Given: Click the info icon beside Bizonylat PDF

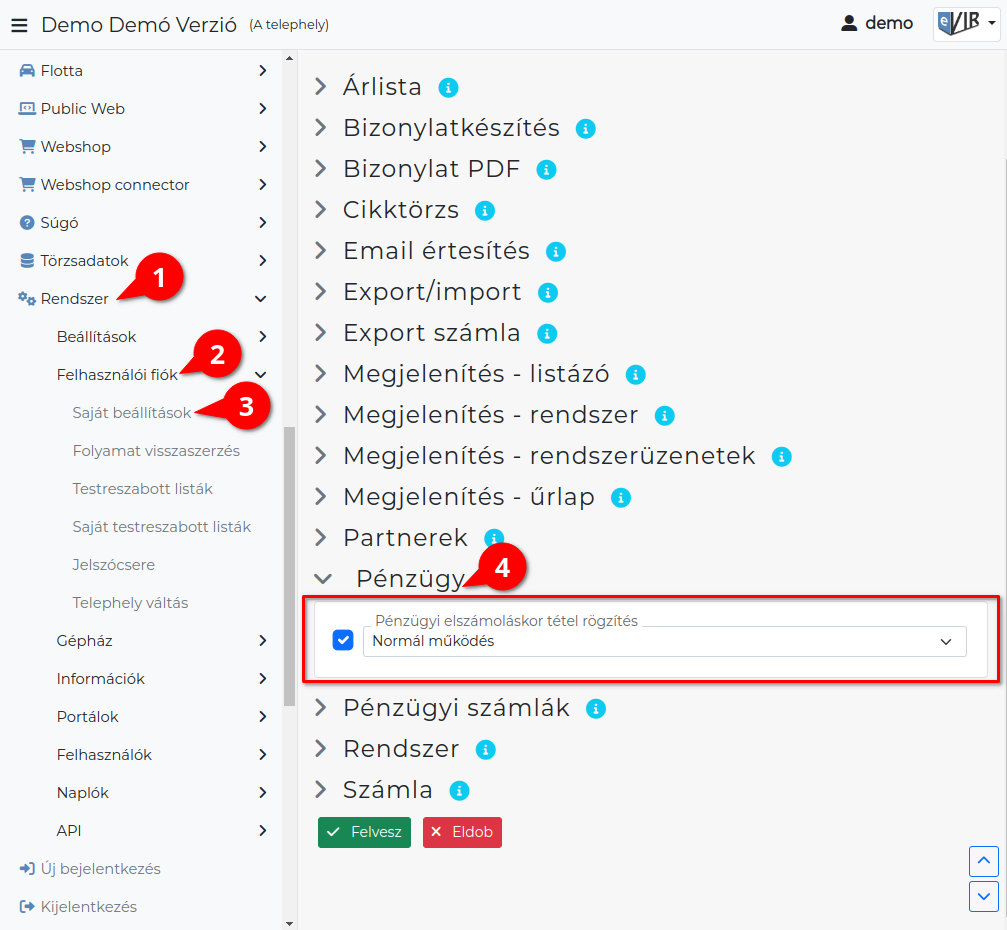Looking at the screenshot, I should pos(546,170).
